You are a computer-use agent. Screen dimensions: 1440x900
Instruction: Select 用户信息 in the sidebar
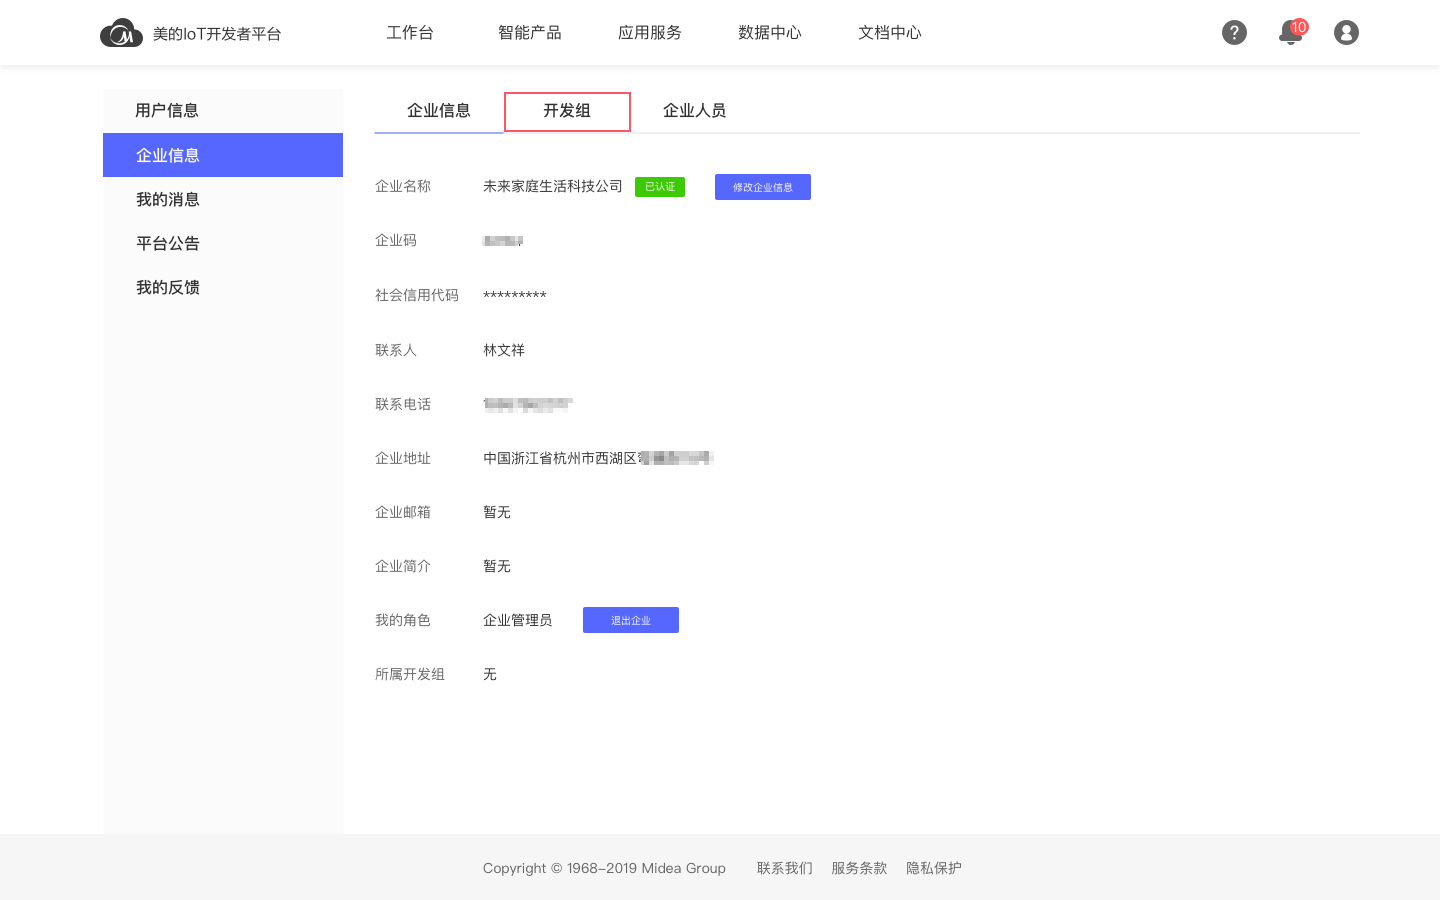coord(223,111)
